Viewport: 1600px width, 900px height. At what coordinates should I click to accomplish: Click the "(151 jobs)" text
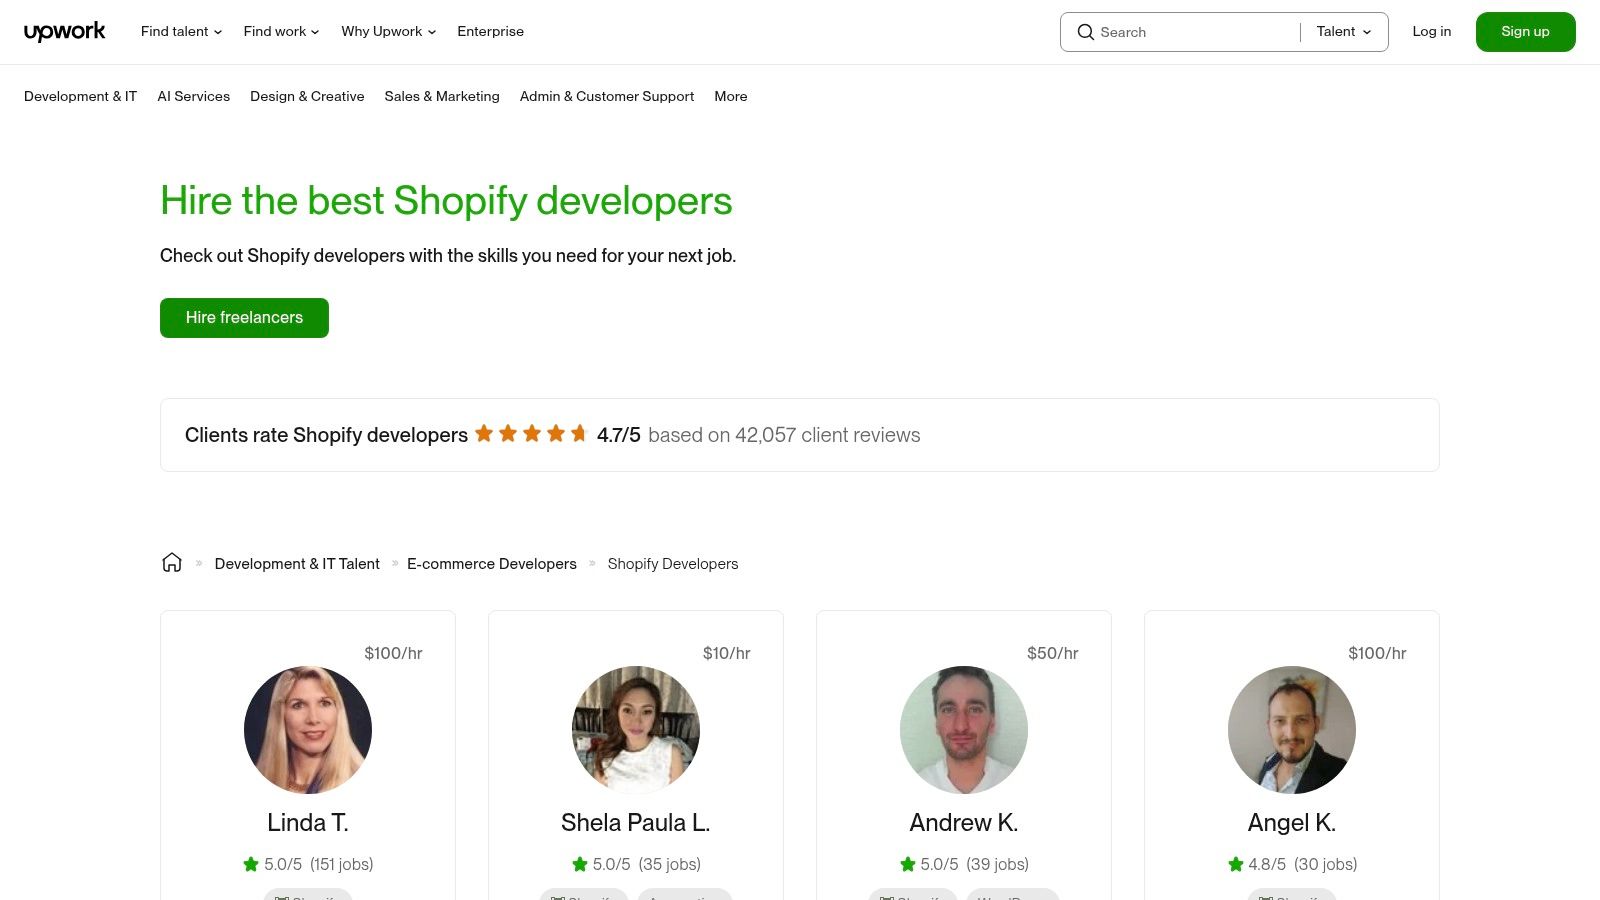(342, 864)
